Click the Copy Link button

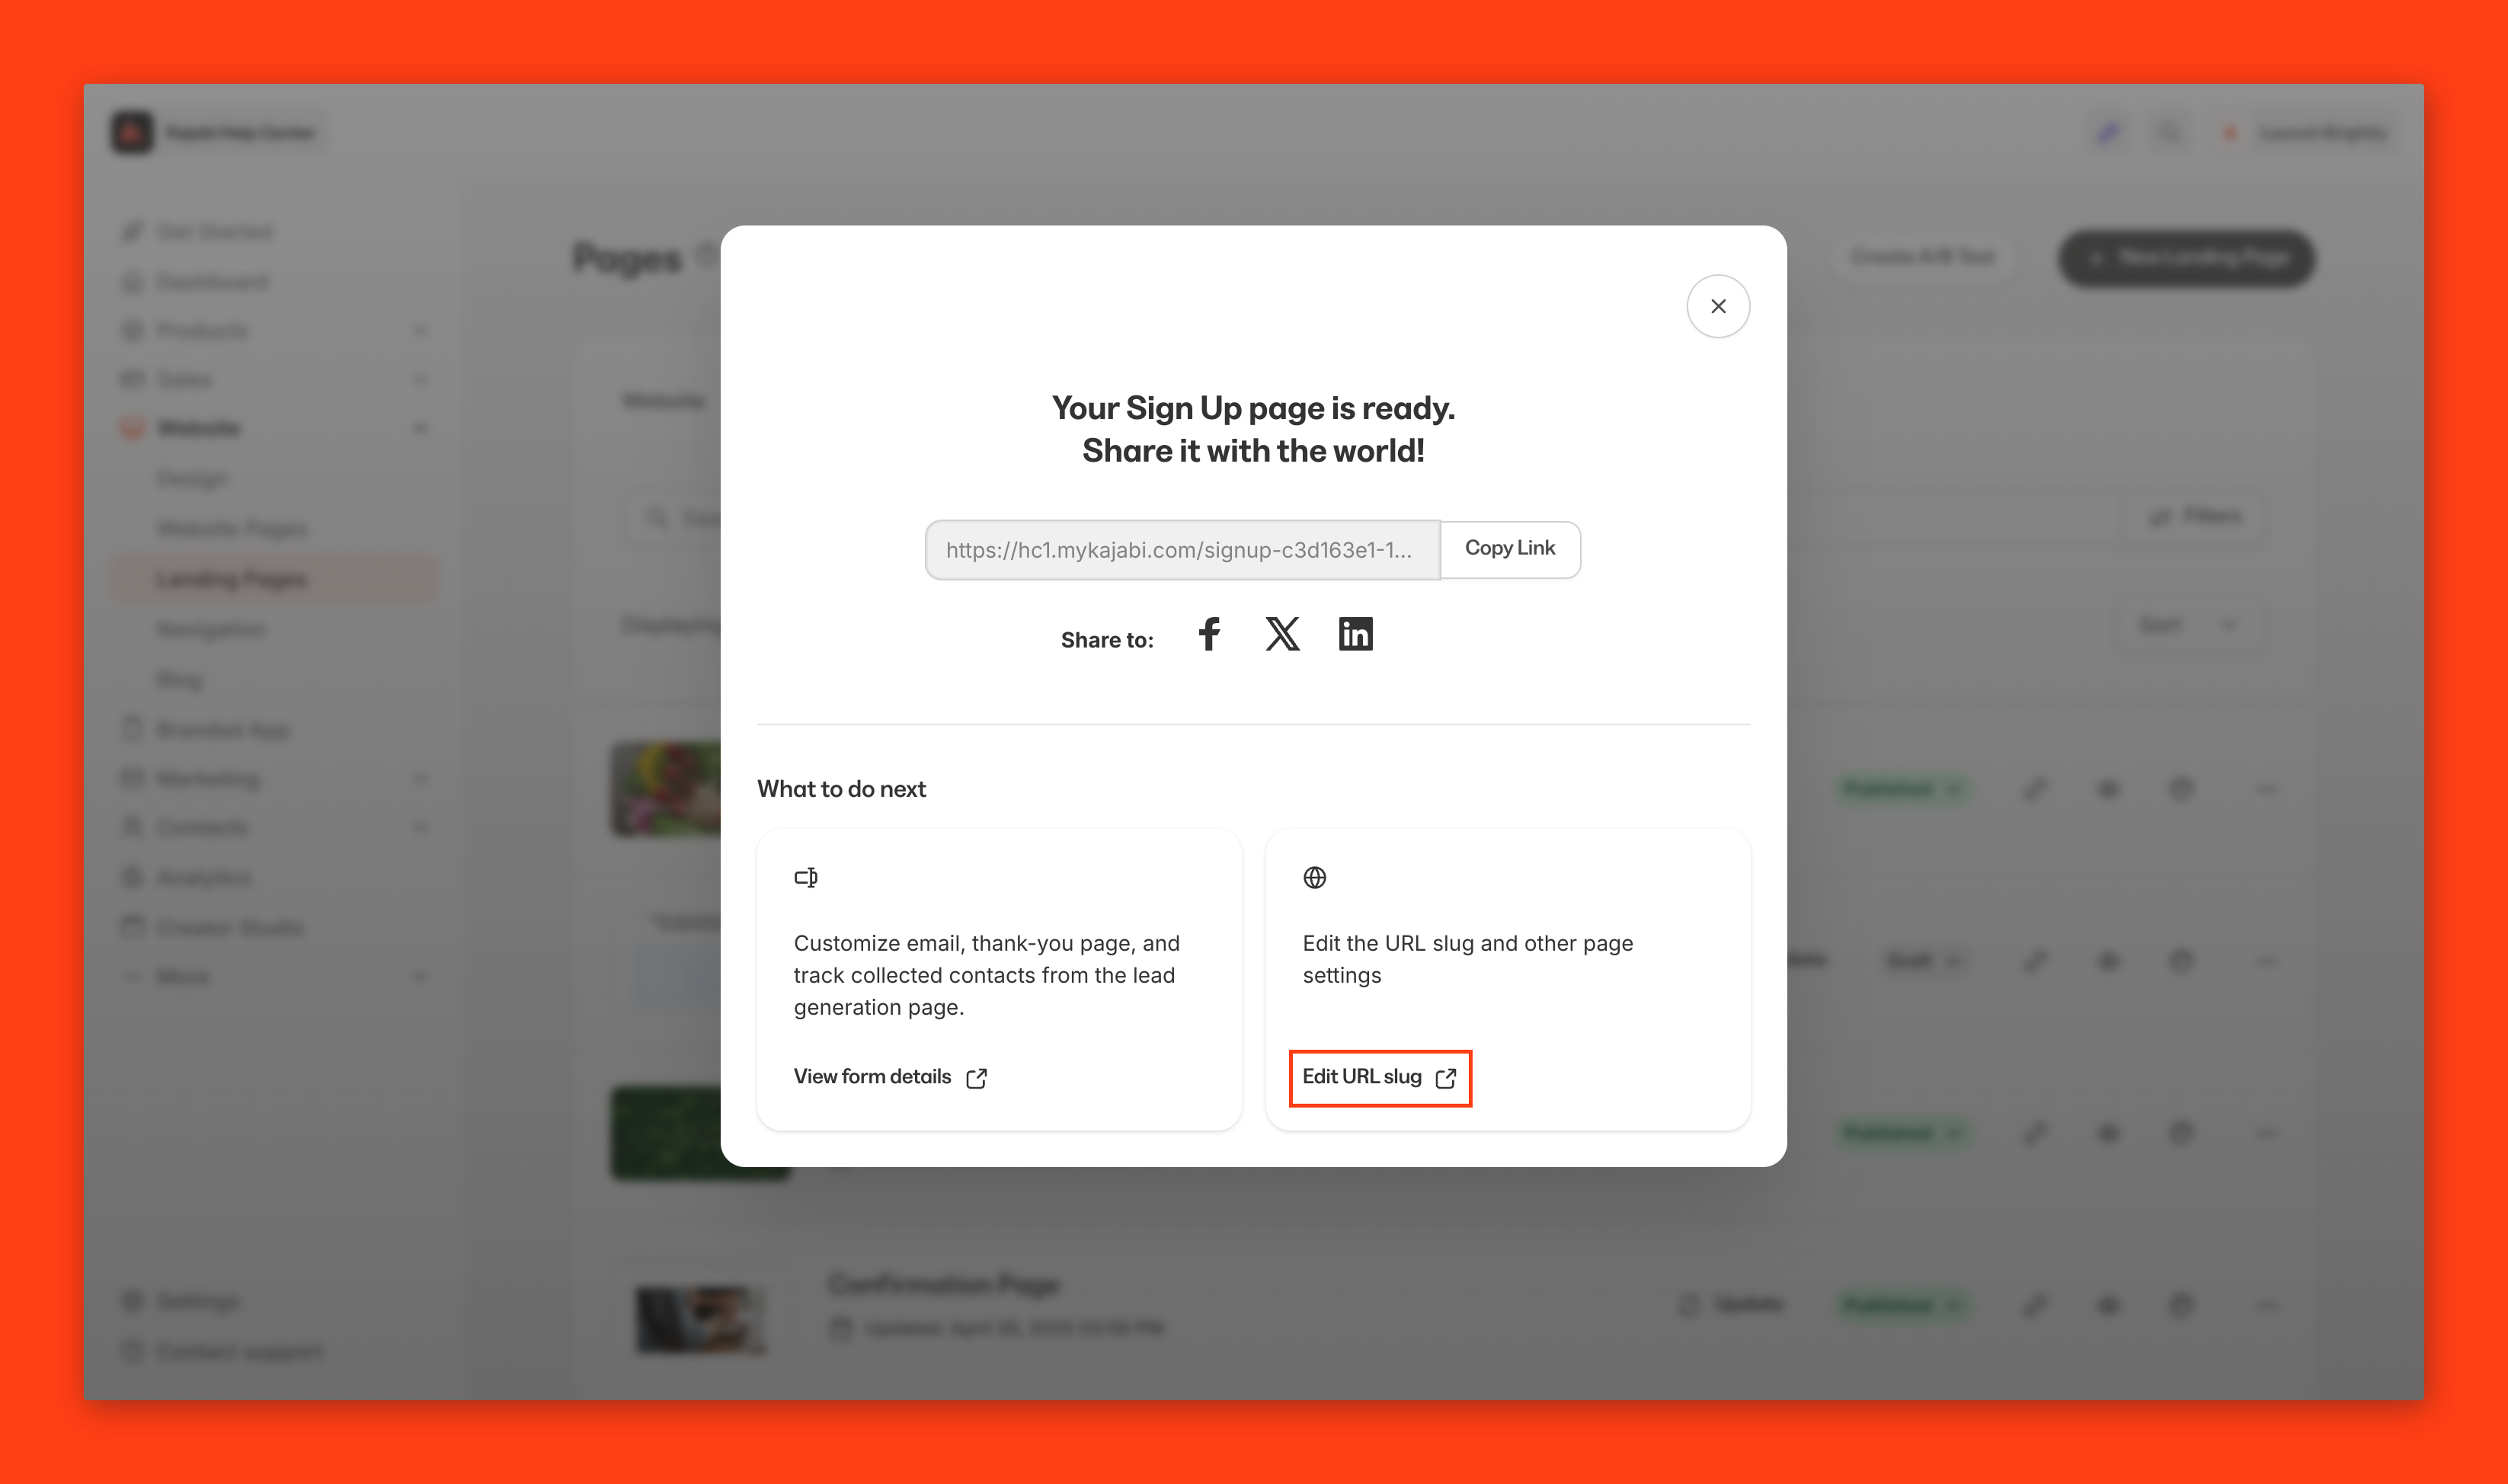click(x=1510, y=549)
